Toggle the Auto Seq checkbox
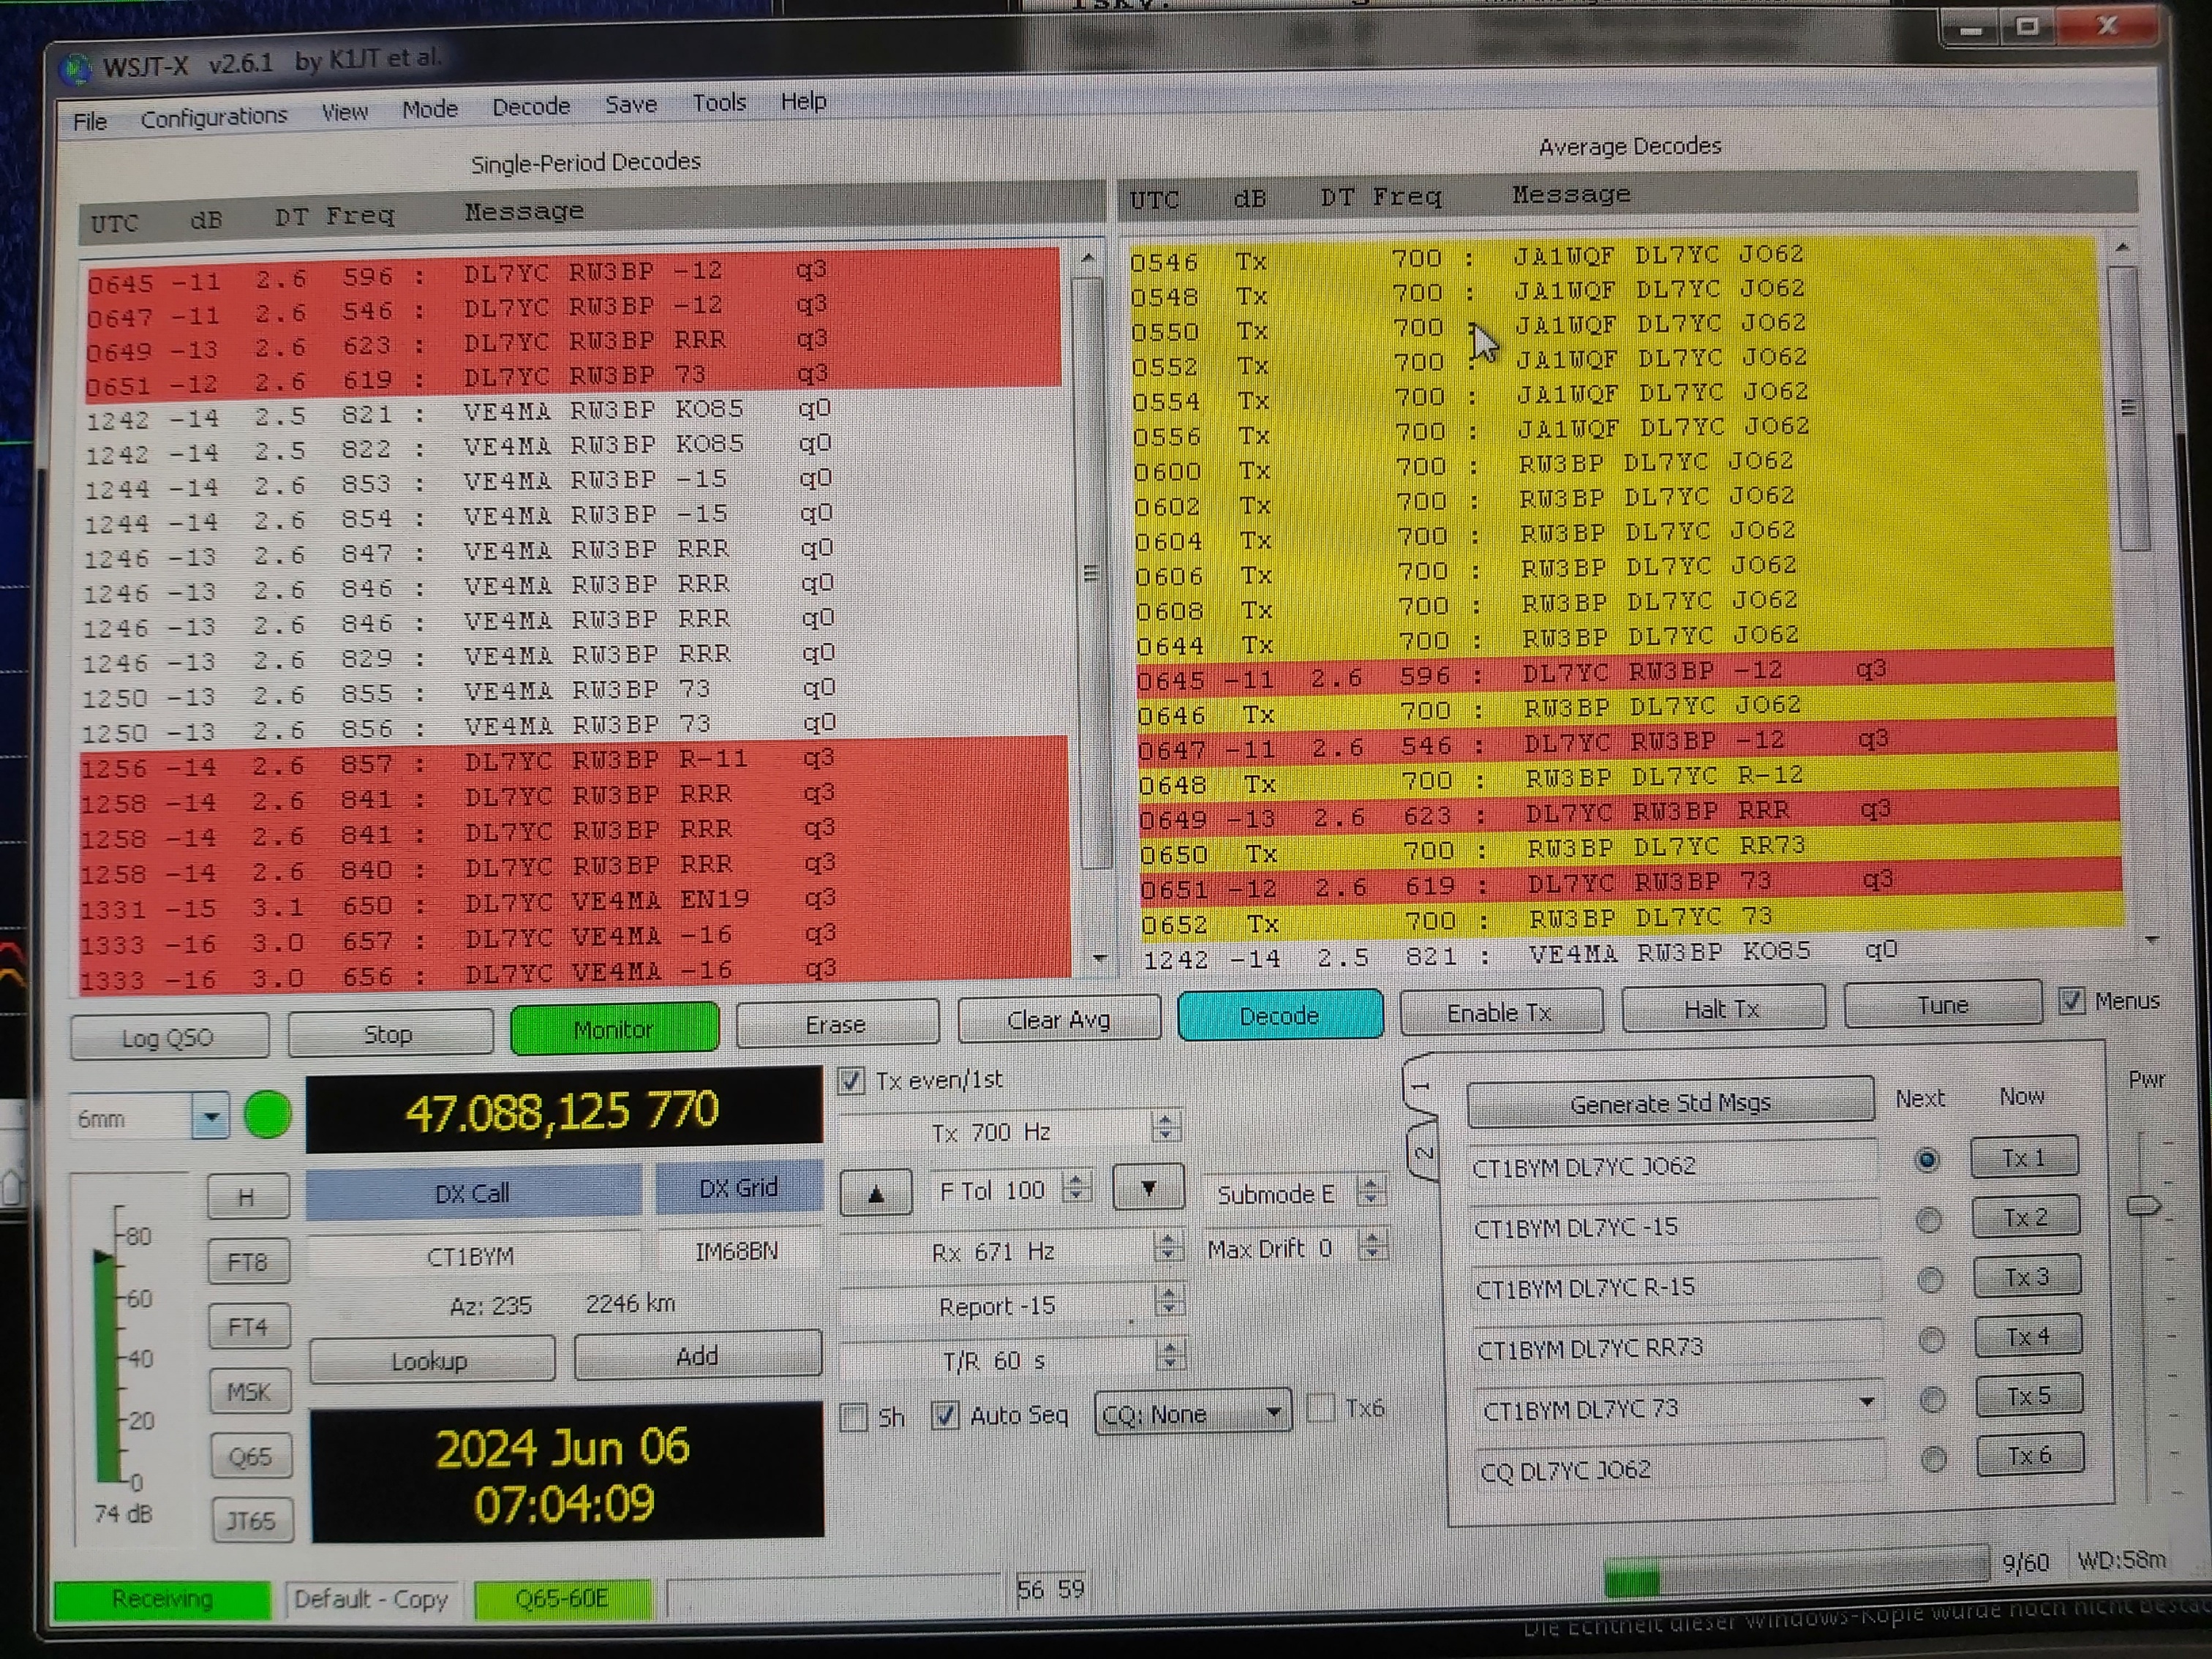Screen dimensions: 2212x1659 pyautogui.click(x=944, y=1415)
